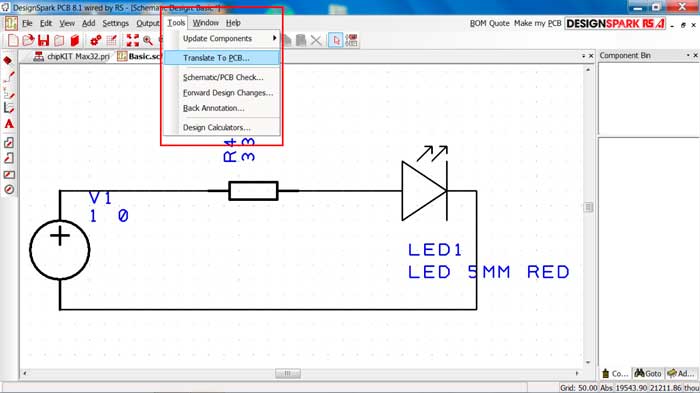700x393 pixels.
Task: Open the Help menu
Action: click(x=233, y=23)
